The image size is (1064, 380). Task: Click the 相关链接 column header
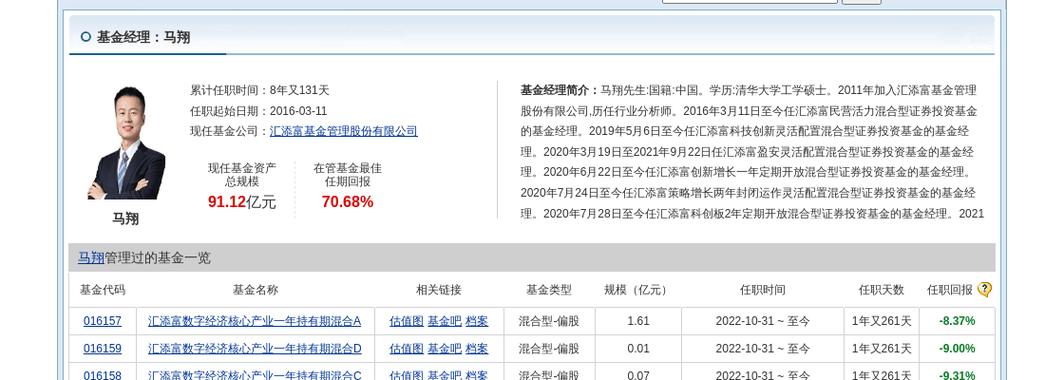pyautogui.click(x=438, y=290)
